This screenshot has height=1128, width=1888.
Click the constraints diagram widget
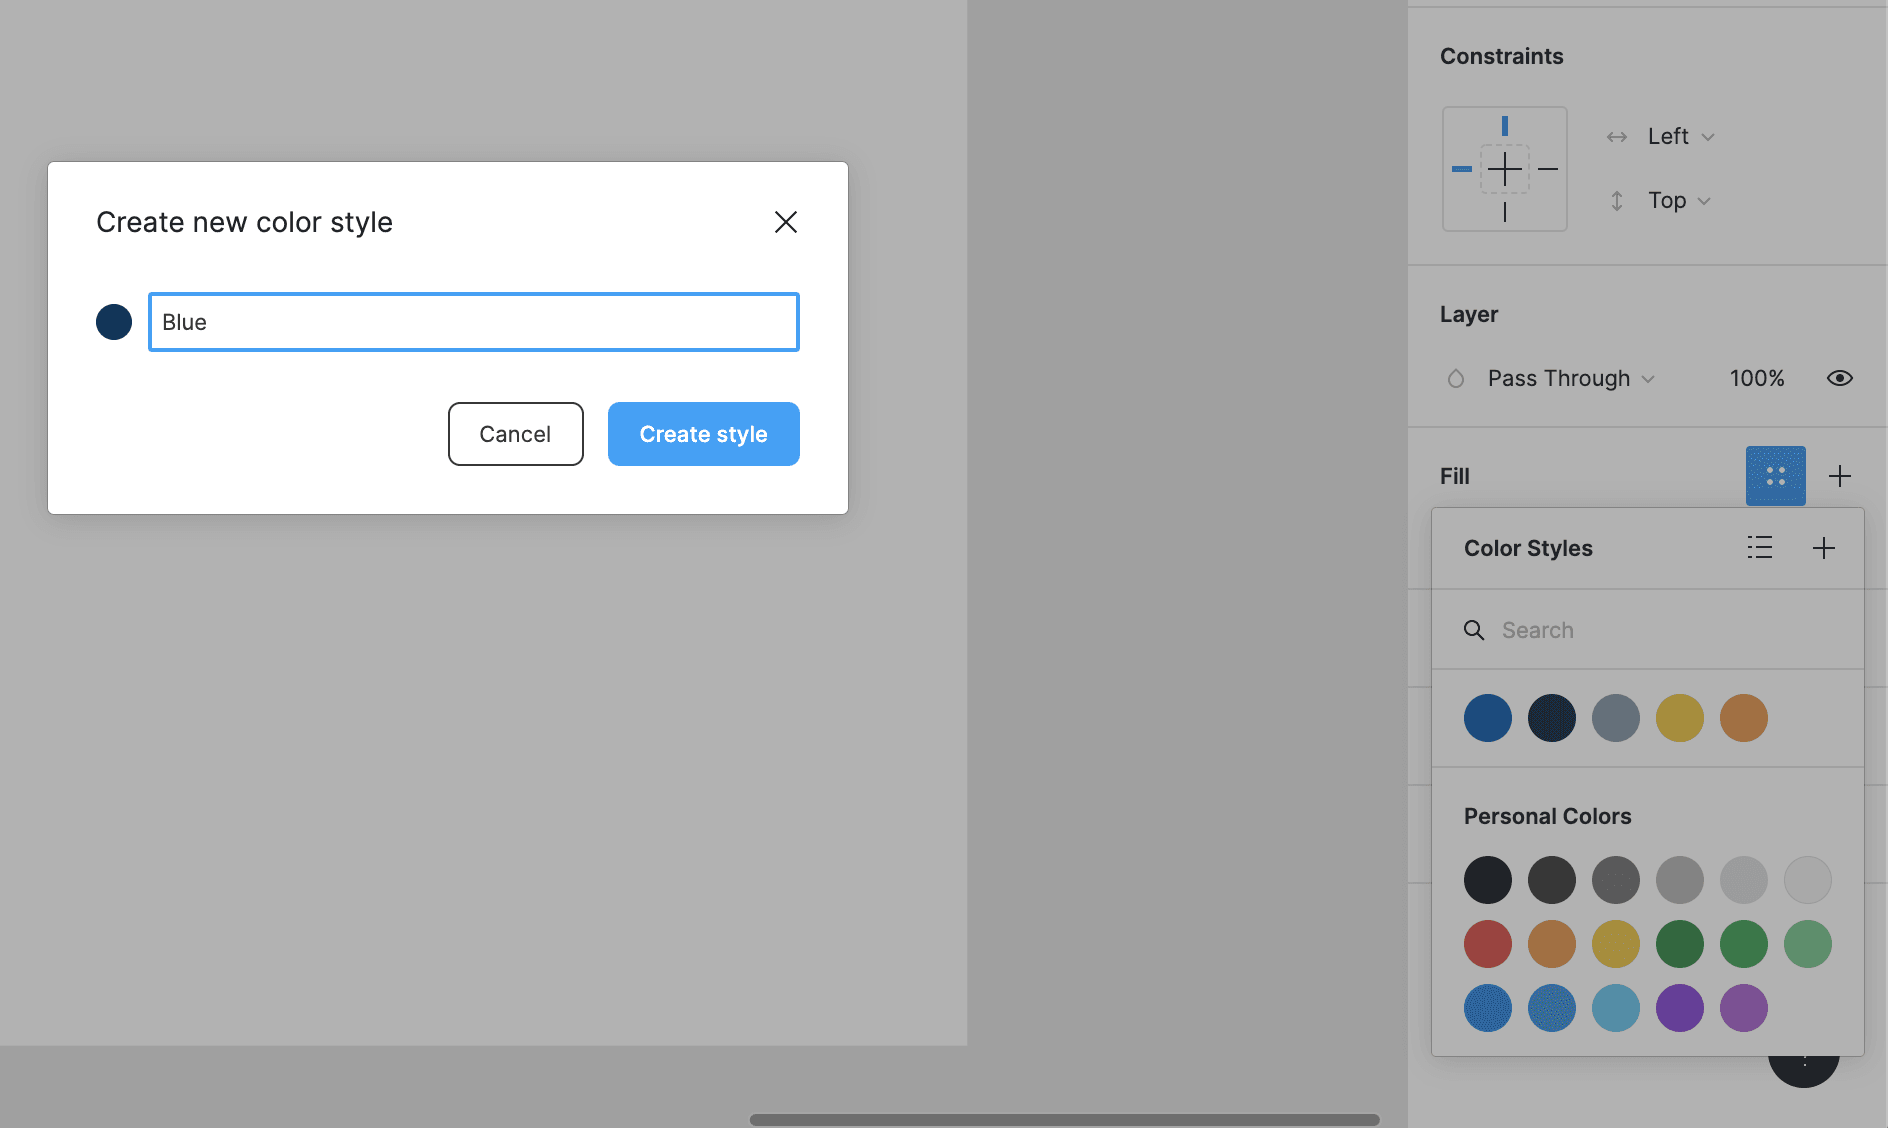click(1505, 169)
